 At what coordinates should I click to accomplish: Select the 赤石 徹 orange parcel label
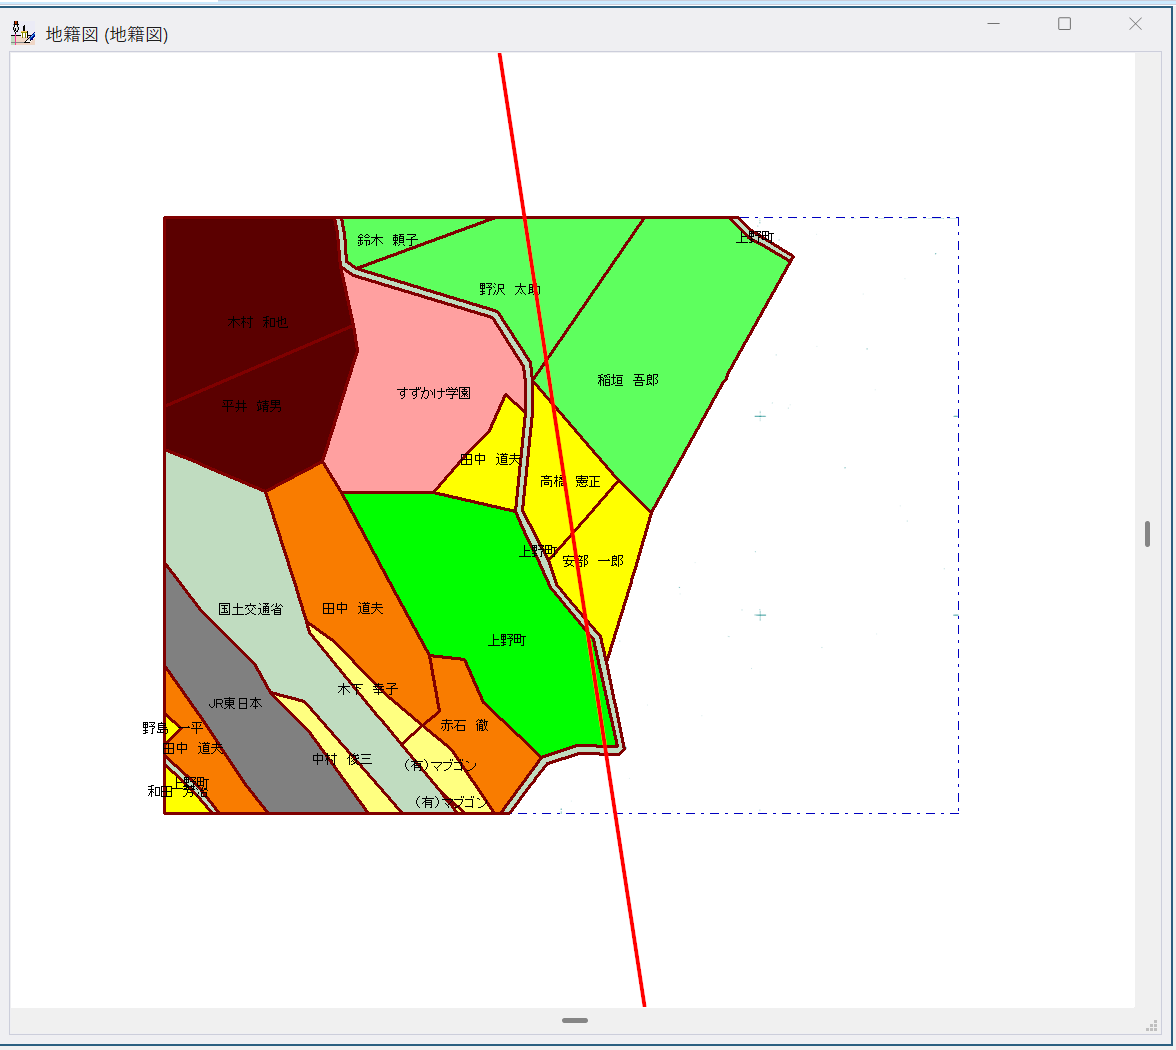(x=464, y=725)
